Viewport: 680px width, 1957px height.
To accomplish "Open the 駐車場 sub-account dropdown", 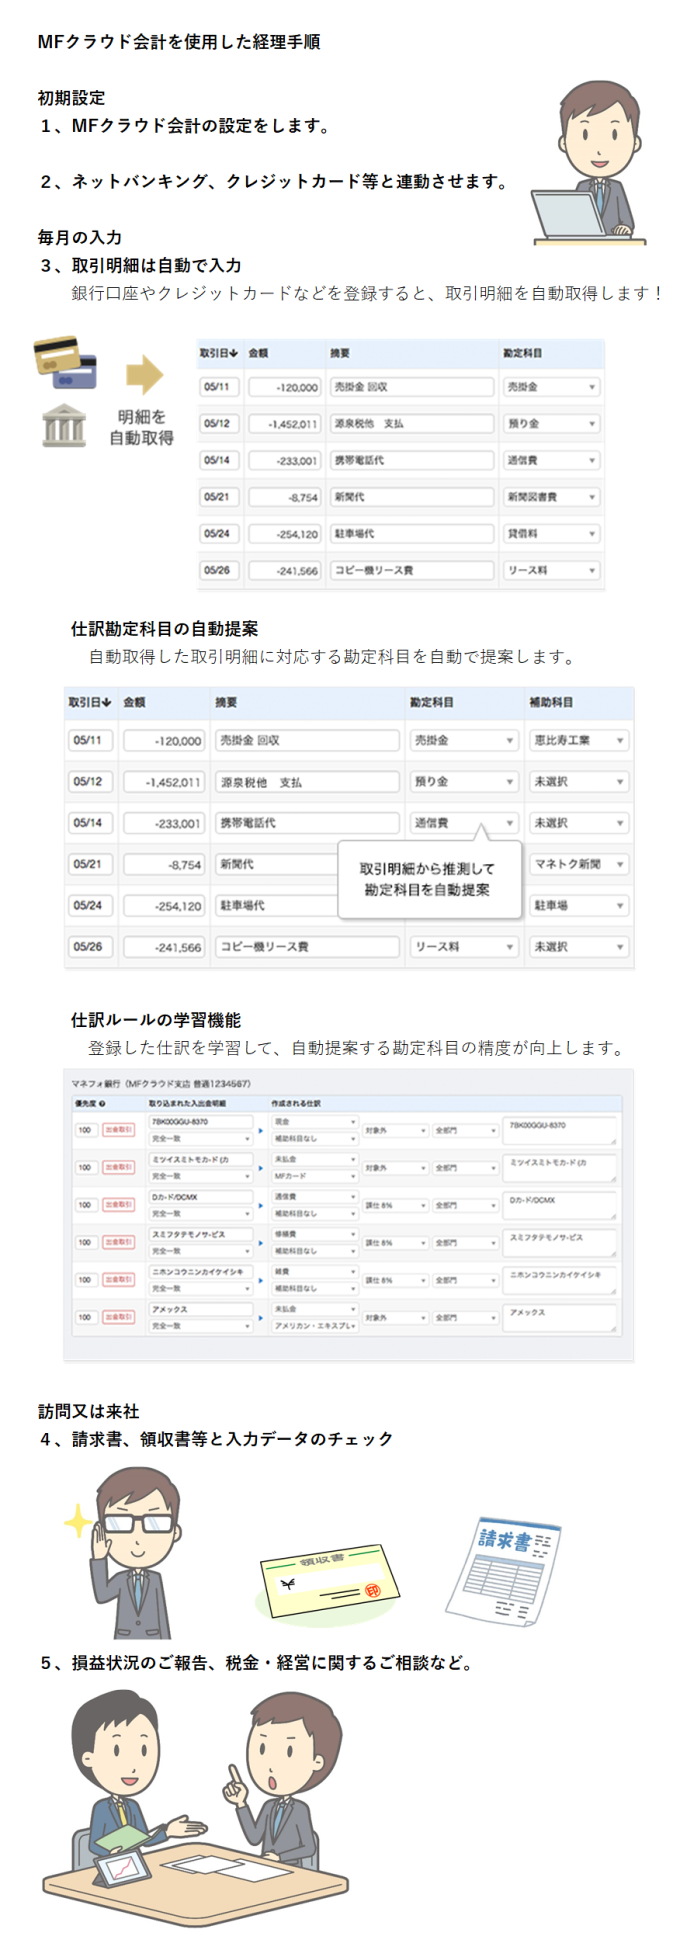I will [579, 905].
